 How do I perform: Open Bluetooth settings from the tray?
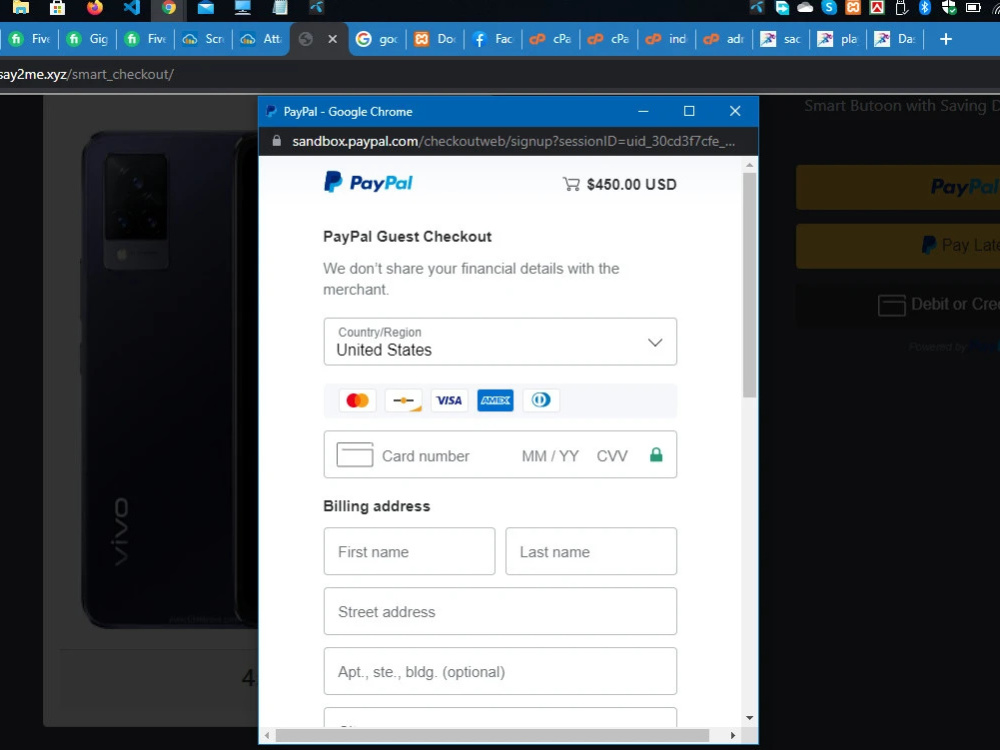click(925, 7)
